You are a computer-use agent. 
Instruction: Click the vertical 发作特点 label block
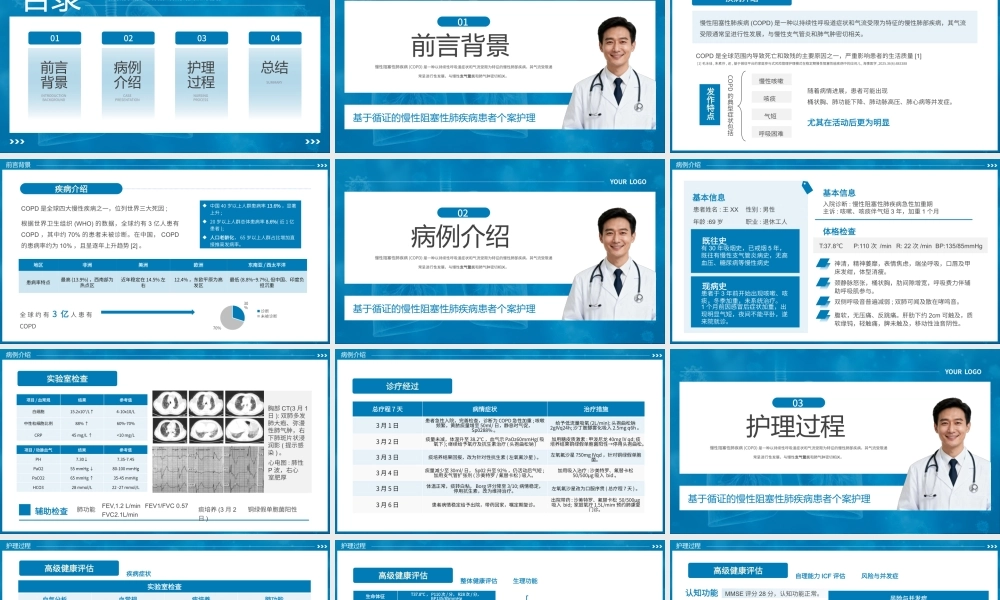[x=710, y=105]
